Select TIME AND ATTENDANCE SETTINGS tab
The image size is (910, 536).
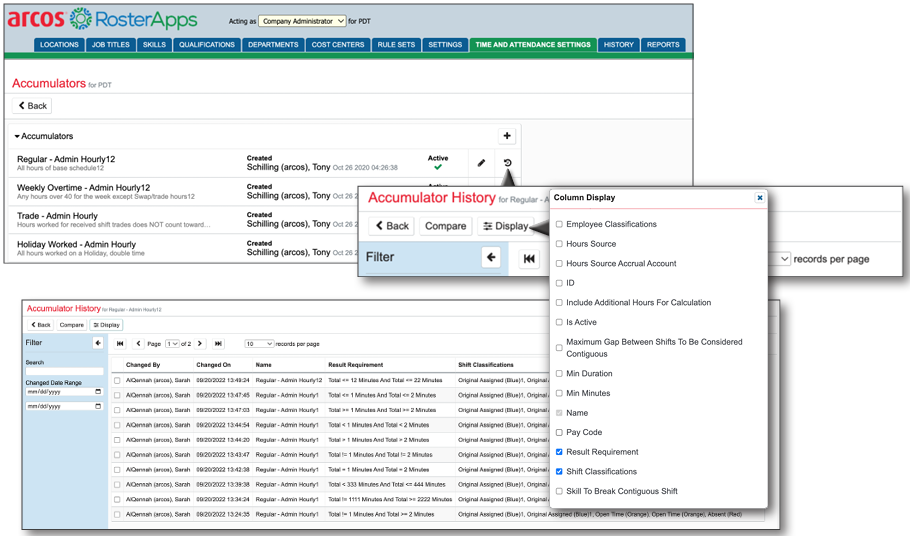coord(533,45)
